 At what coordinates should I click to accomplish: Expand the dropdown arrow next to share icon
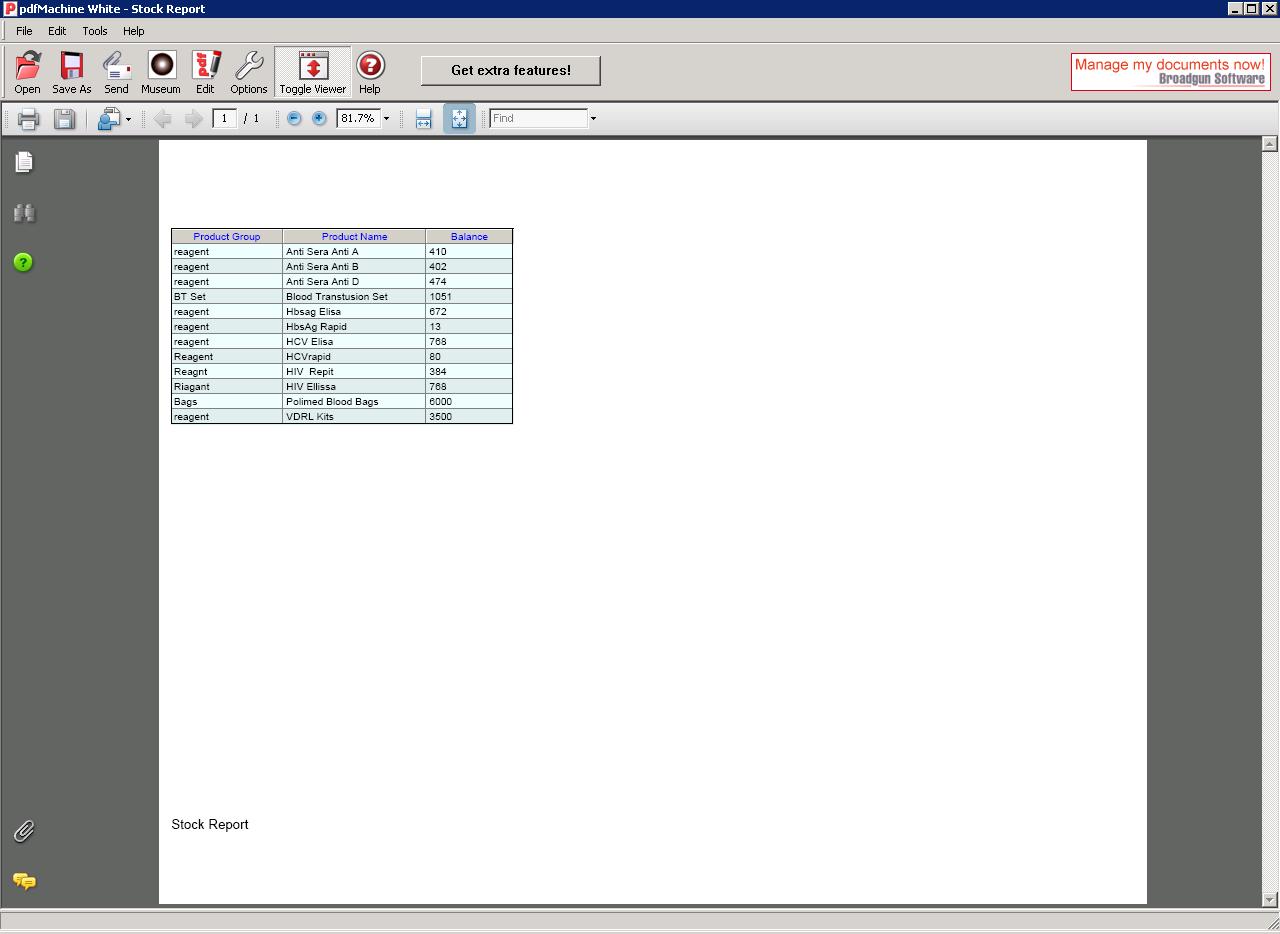pyautogui.click(x=128, y=120)
